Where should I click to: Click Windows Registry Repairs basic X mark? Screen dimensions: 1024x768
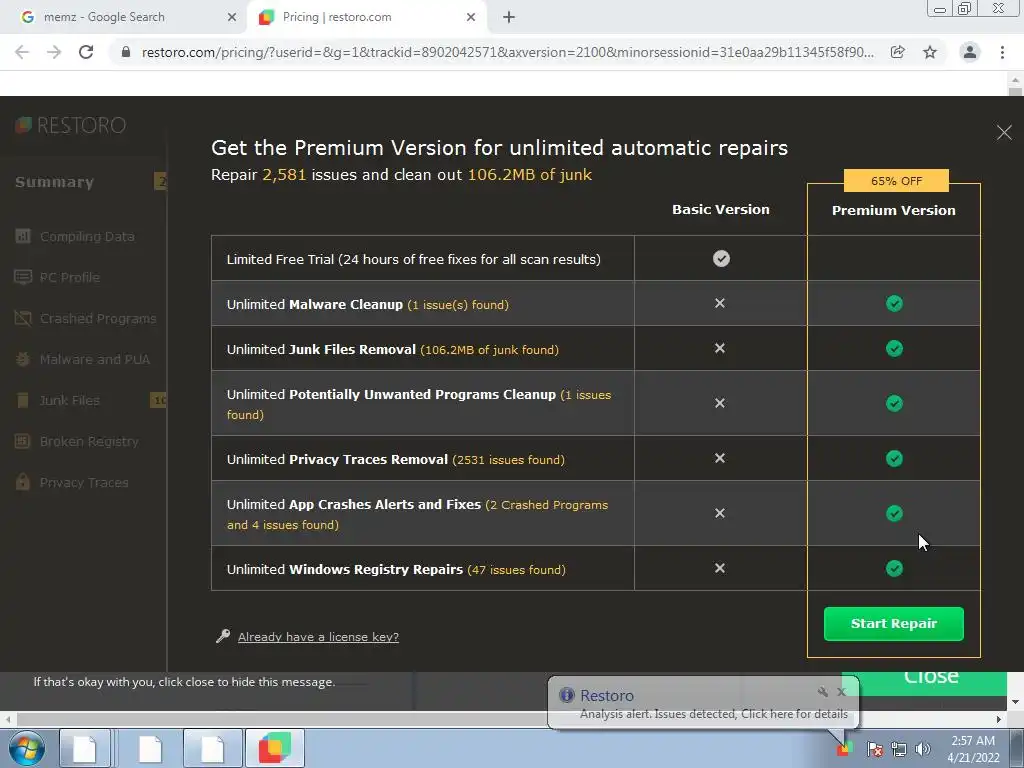point(720,568)
